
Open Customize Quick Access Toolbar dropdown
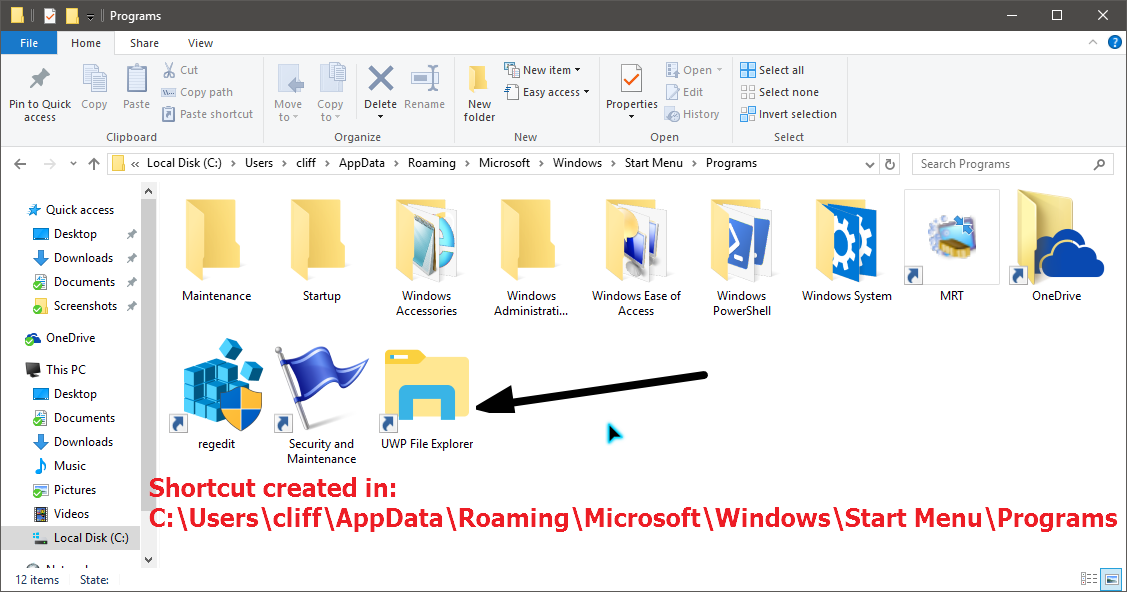click(x=91, y=16)
